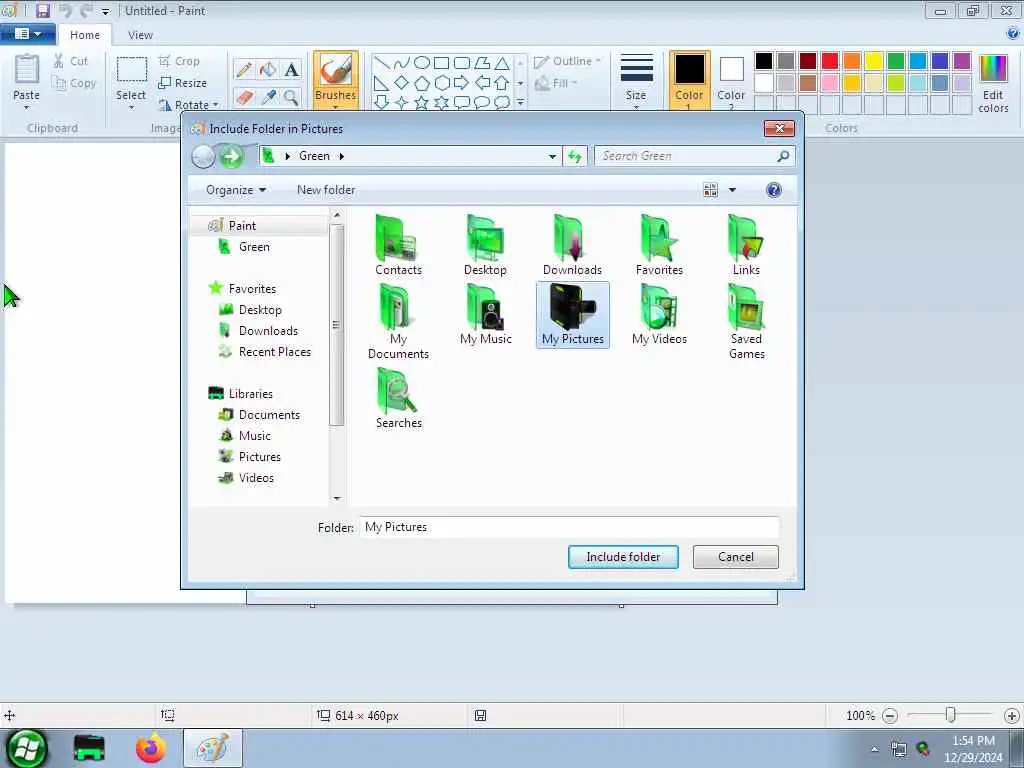
Task: Select the Desktop folder icon in file list
Action: click(x=485, y=246)
